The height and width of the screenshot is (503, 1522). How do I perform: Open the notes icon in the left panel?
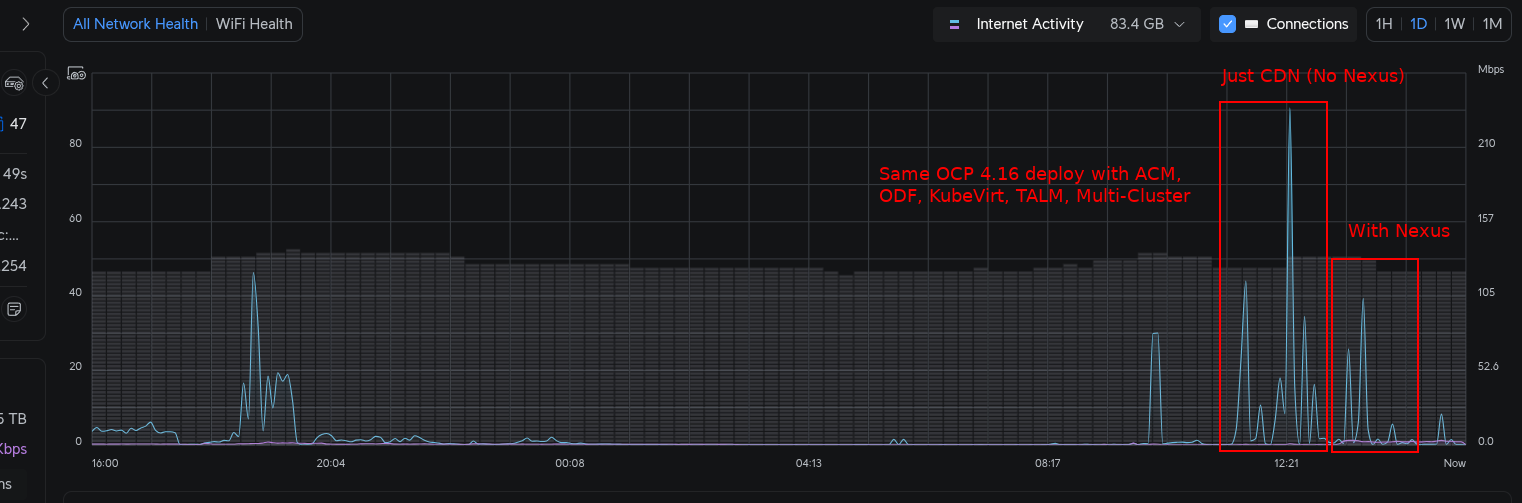(x=14, y=309)
